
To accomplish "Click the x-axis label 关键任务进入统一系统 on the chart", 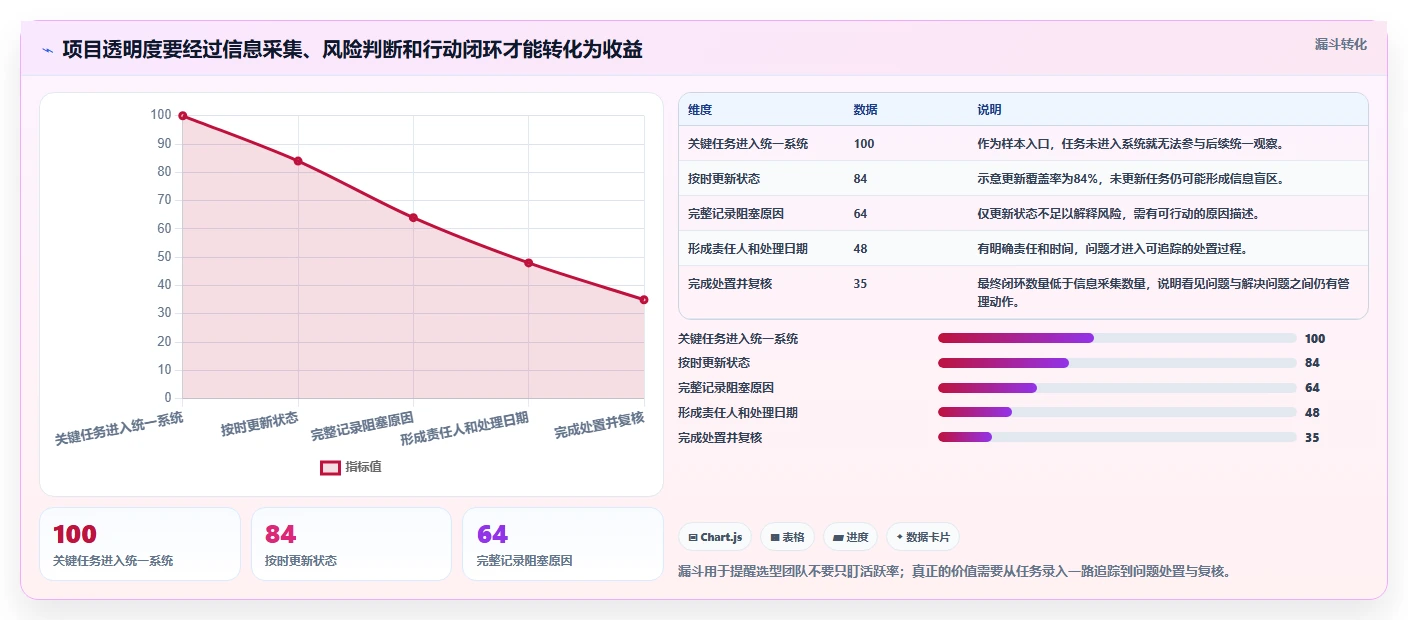I will (119, 428).
